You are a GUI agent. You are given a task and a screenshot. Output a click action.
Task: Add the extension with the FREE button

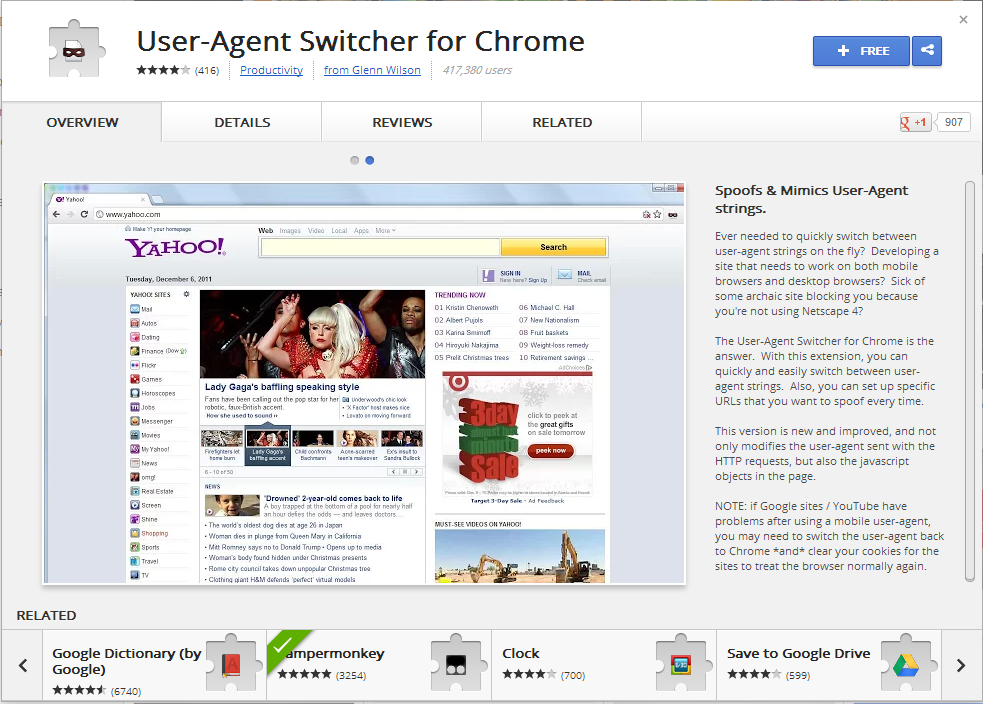coord(861,51)
